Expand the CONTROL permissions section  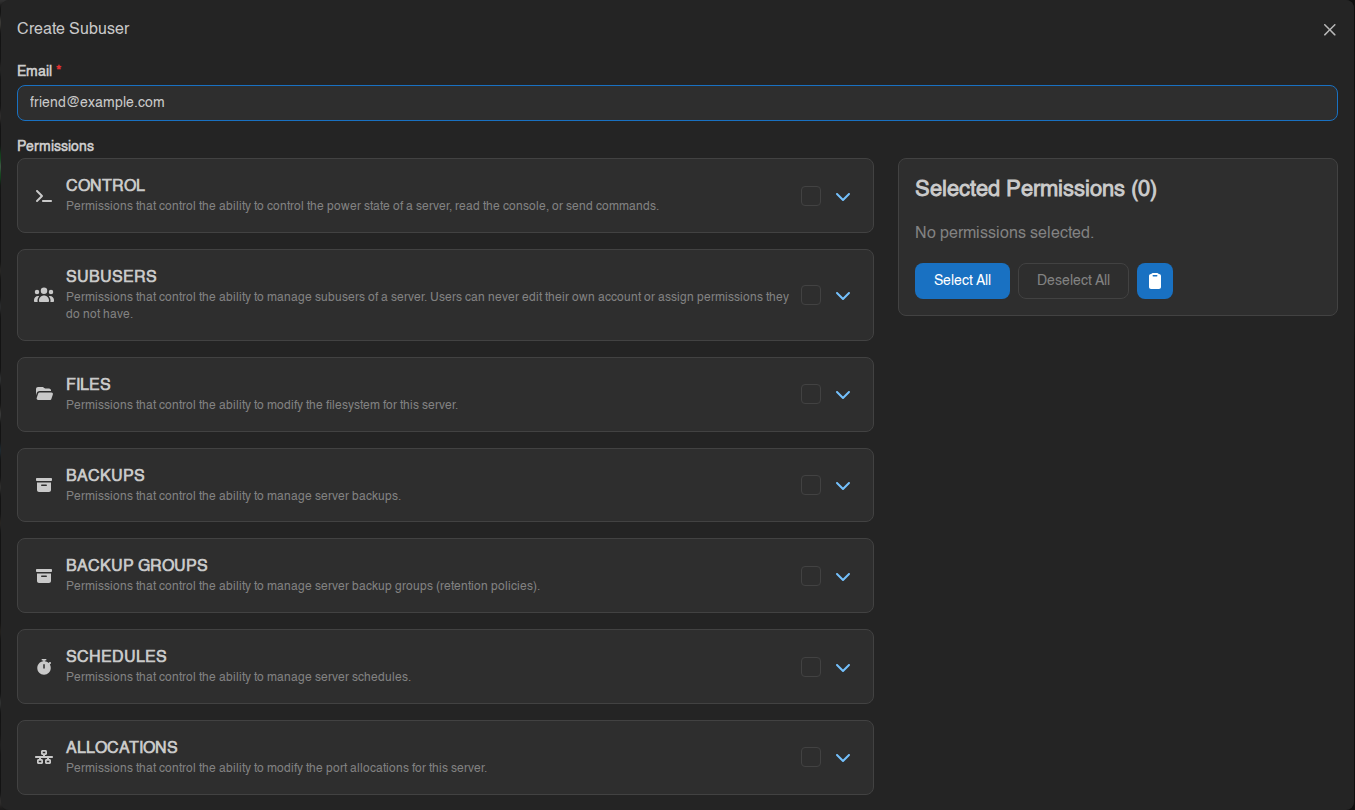point(843,196)
